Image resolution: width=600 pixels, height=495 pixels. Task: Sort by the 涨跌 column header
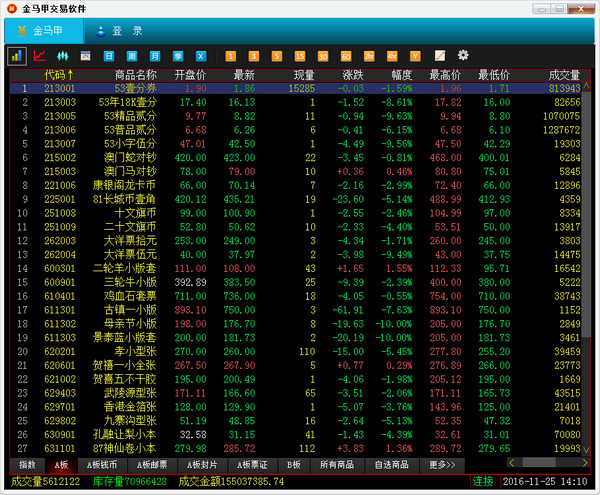[x=353, y=75]
